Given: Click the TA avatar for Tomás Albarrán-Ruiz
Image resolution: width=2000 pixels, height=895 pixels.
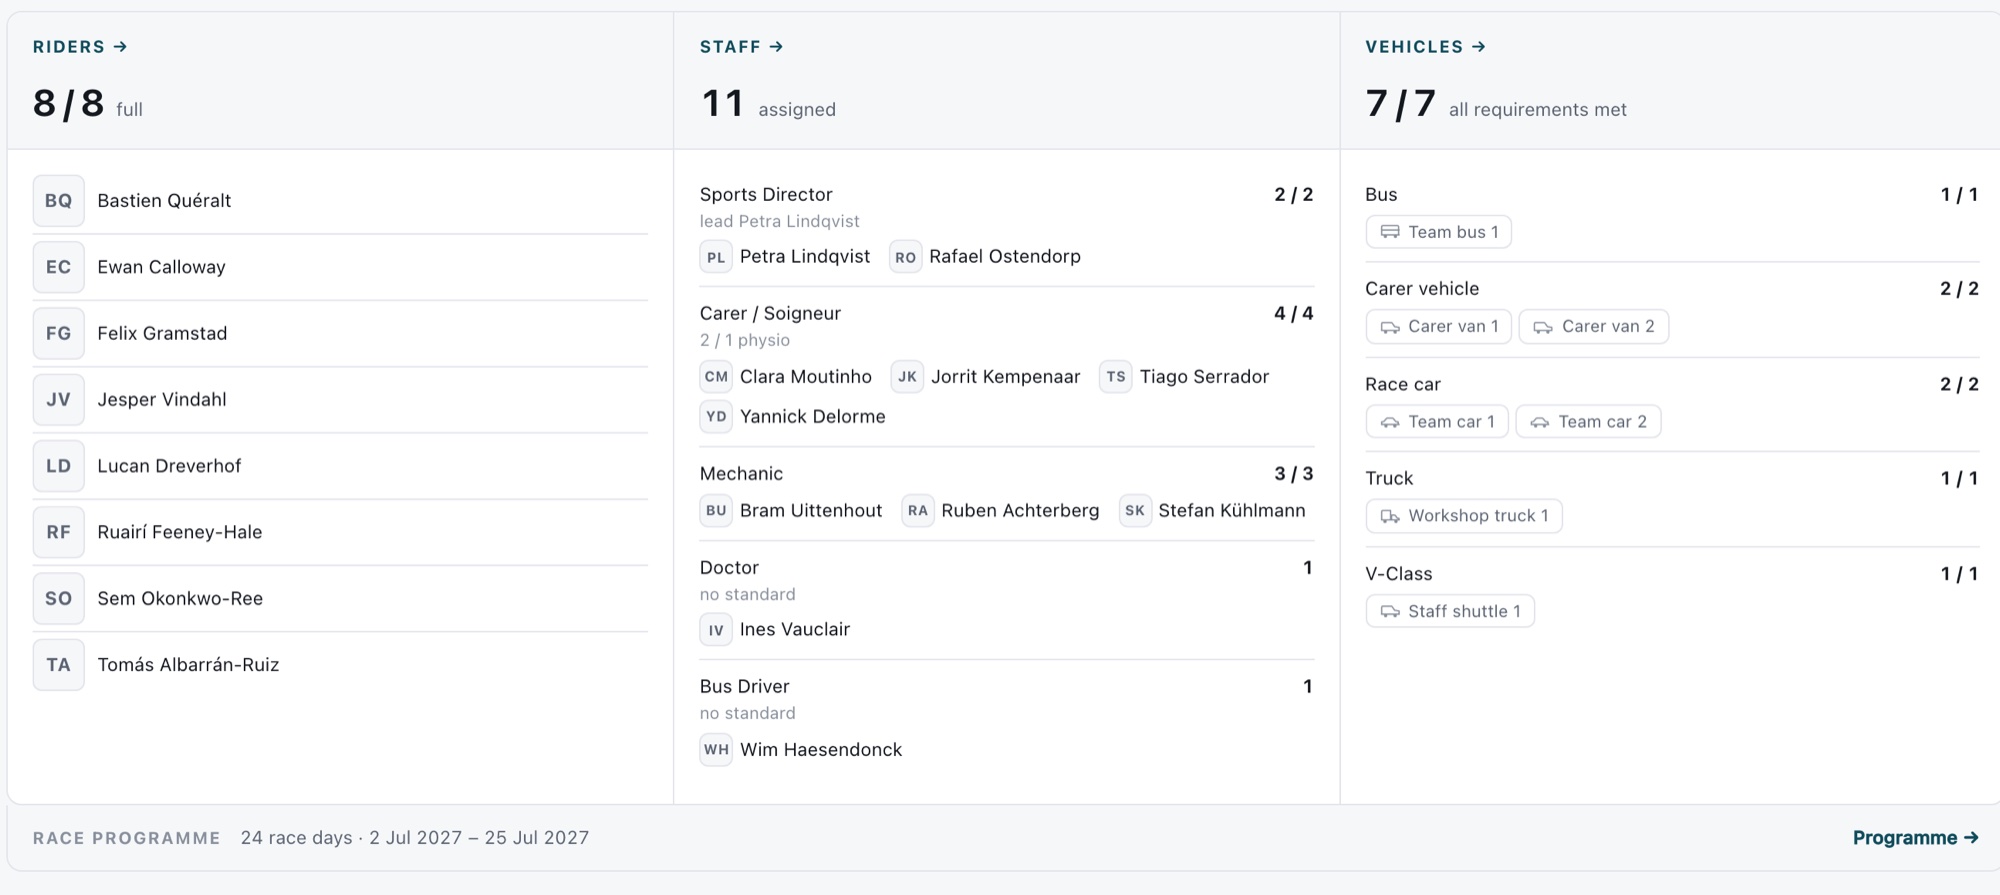Looking at the screenshot, I should click(58, 665).
